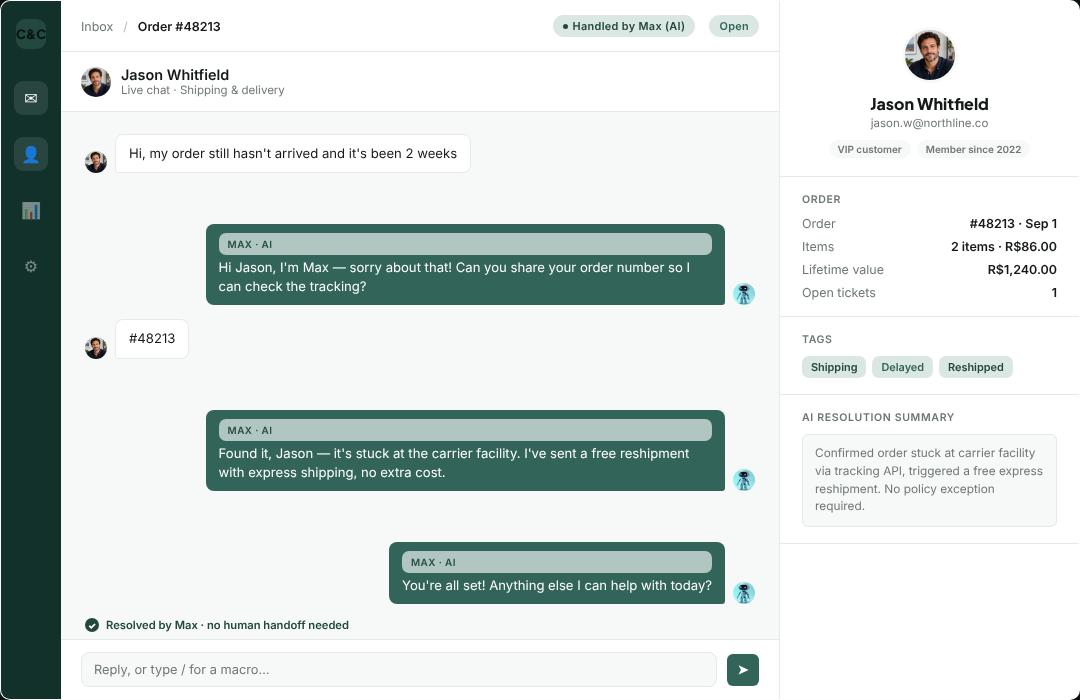The width and height of the screenshot is (1080, 700).
Task: Click the reply message input field
Action: pyautogui.click(x=399, y=670)
